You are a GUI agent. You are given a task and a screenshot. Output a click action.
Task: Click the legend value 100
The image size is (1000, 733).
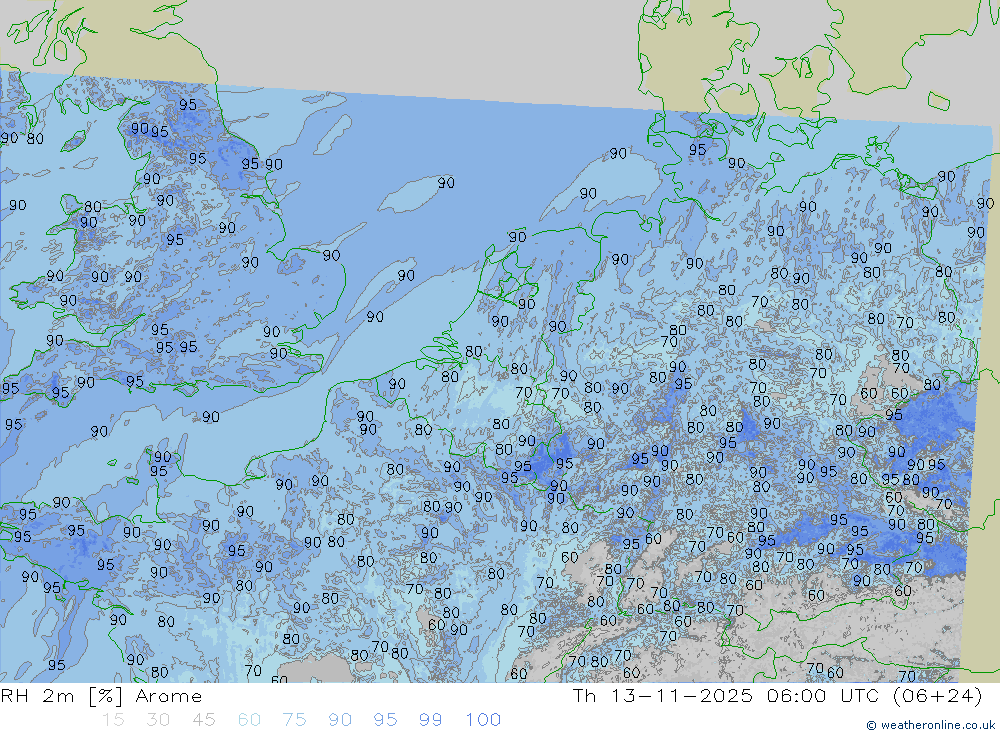[483, 720]
